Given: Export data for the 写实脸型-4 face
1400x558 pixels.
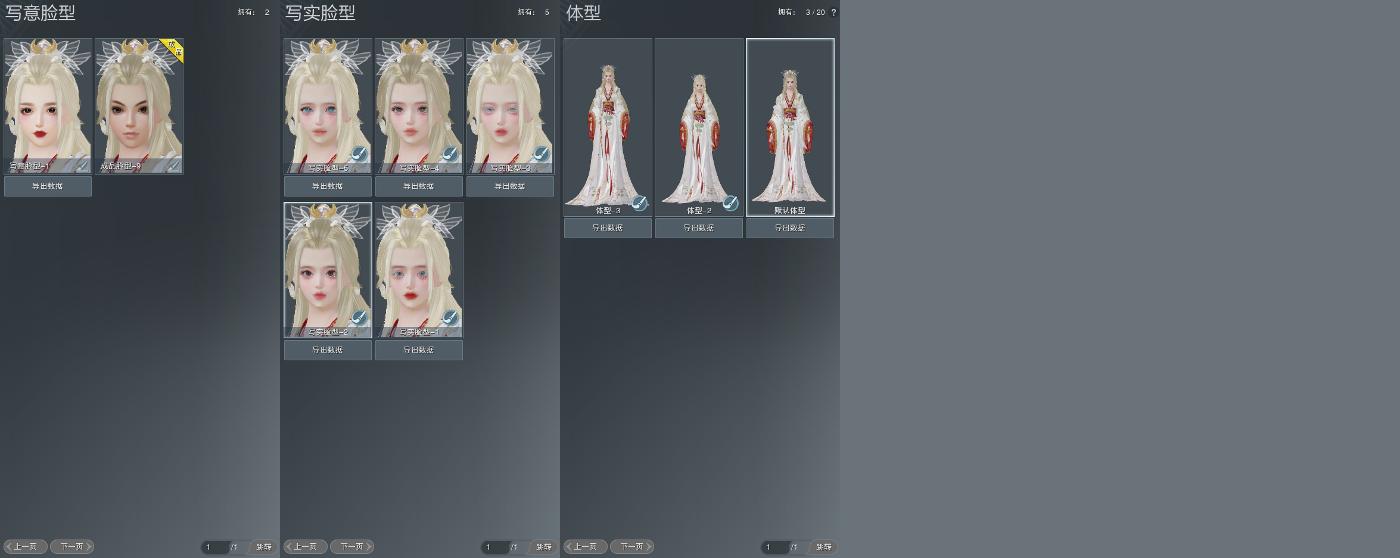Looking at the screenshot, I should coord(419,186).
